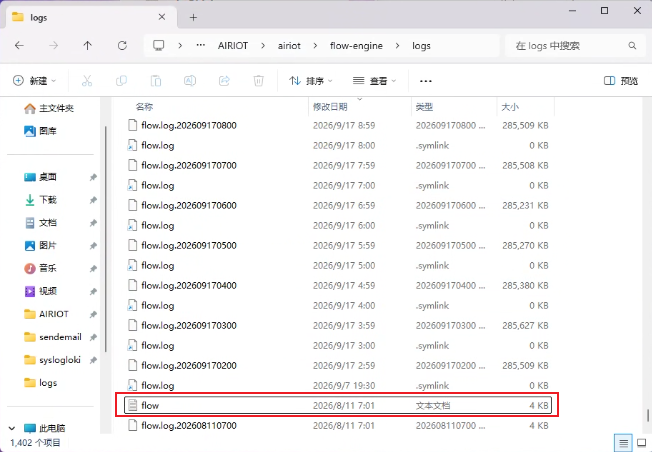Viewport: 652px width, 452px height.
Task: Open the 新建 New dropdown
Action: [x=35, y=81]
